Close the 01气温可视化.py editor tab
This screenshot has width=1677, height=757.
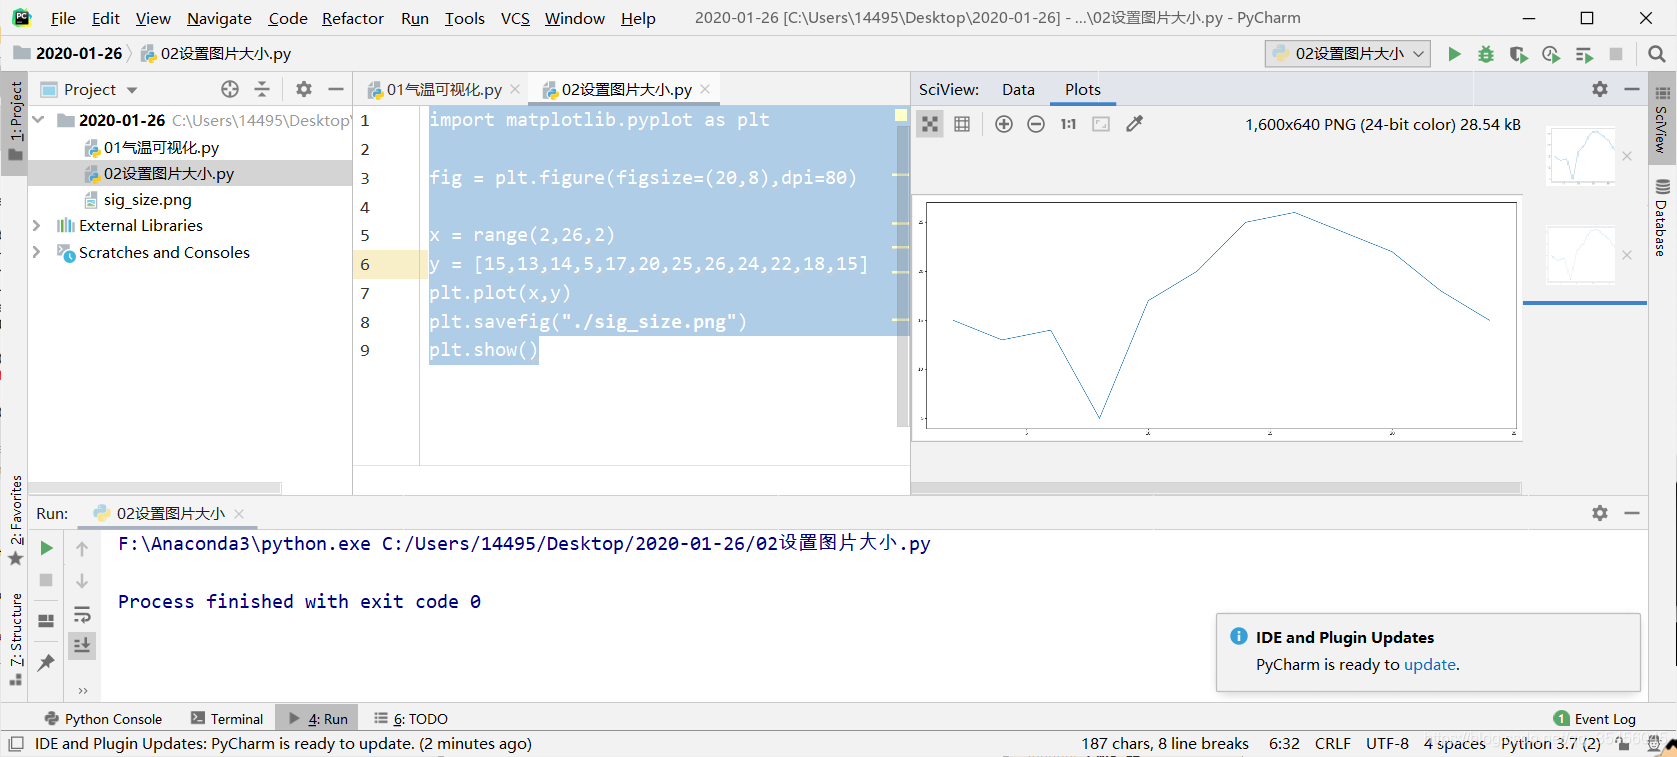(x=515, y=89)
